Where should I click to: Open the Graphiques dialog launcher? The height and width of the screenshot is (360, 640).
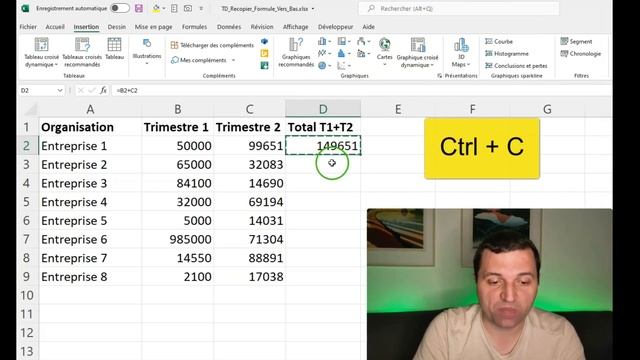click(x=440, y=76)
